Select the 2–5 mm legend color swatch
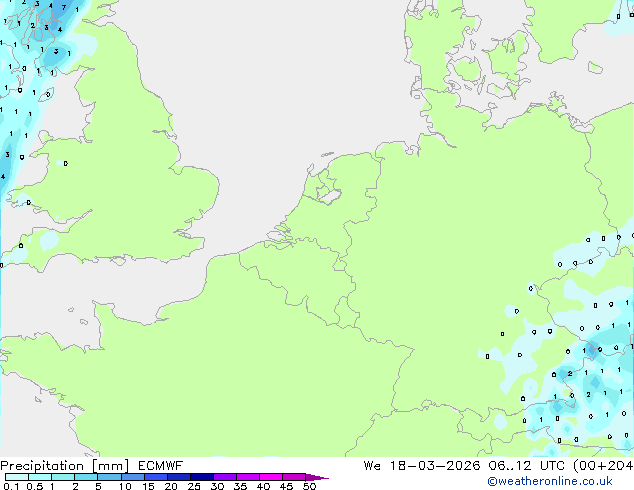Image resolution: width=634 pixels, height=490 pixels. coord(86,477)
